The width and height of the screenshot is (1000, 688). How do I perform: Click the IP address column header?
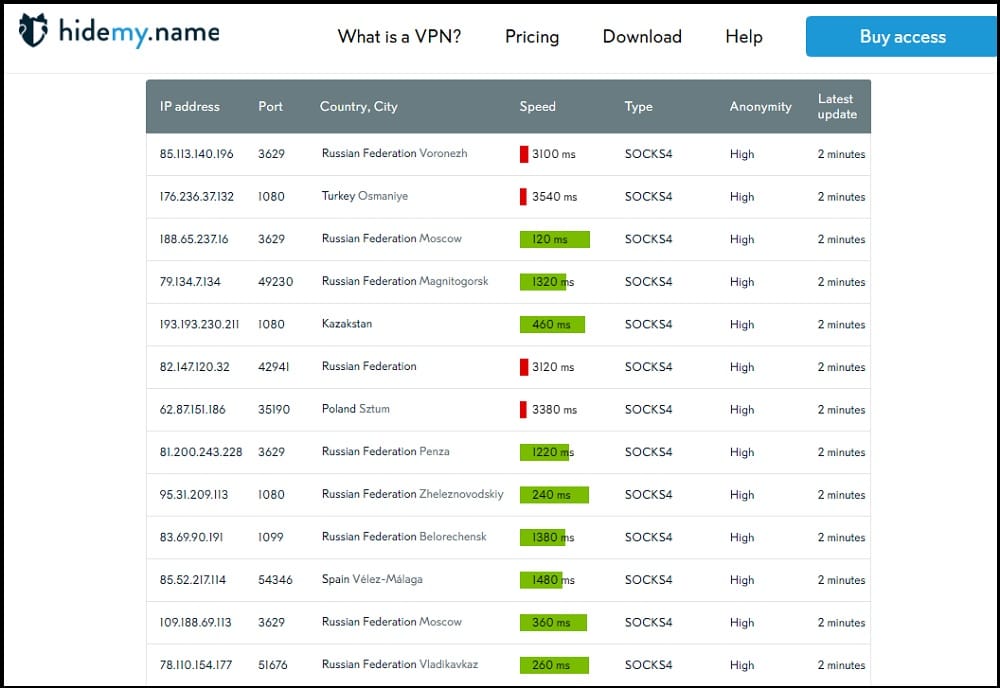click(189, 106)
